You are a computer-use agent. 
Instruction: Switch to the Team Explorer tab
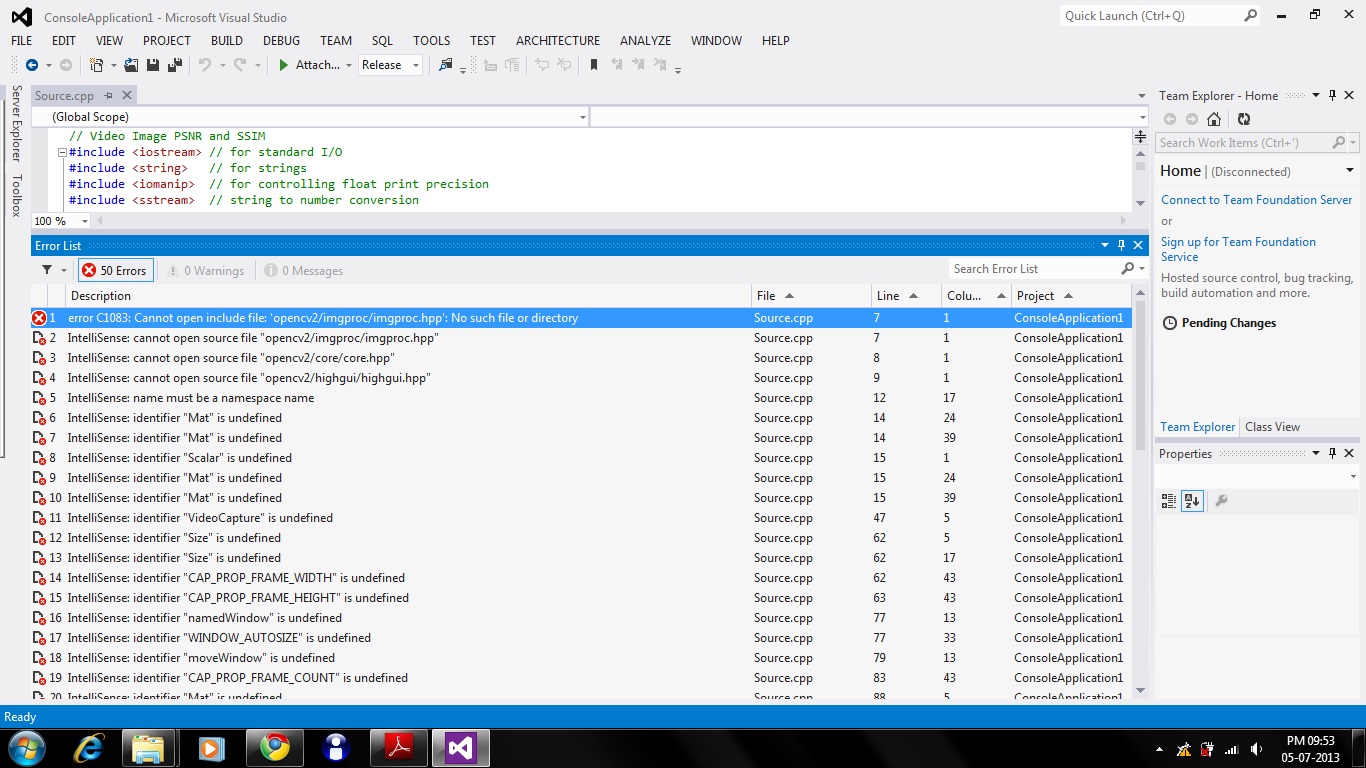pyautogui.click(x=1197, y=426)
